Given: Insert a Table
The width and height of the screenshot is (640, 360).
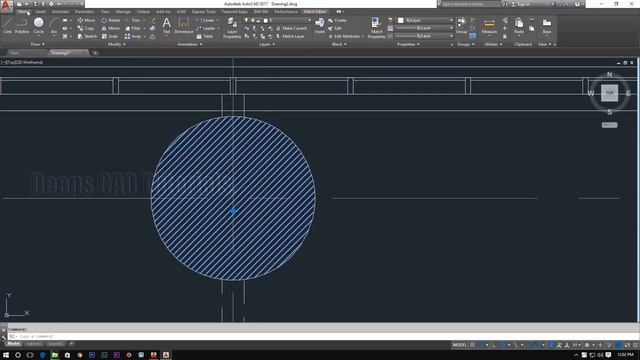Looking at the screenshot, I should 205,36.
